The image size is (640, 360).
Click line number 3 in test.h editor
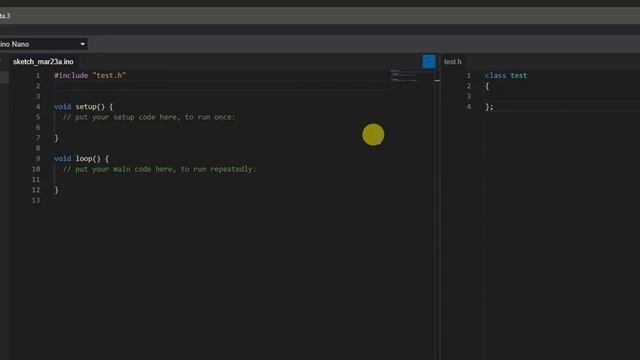pyautogui.click(x=469, y=96)
